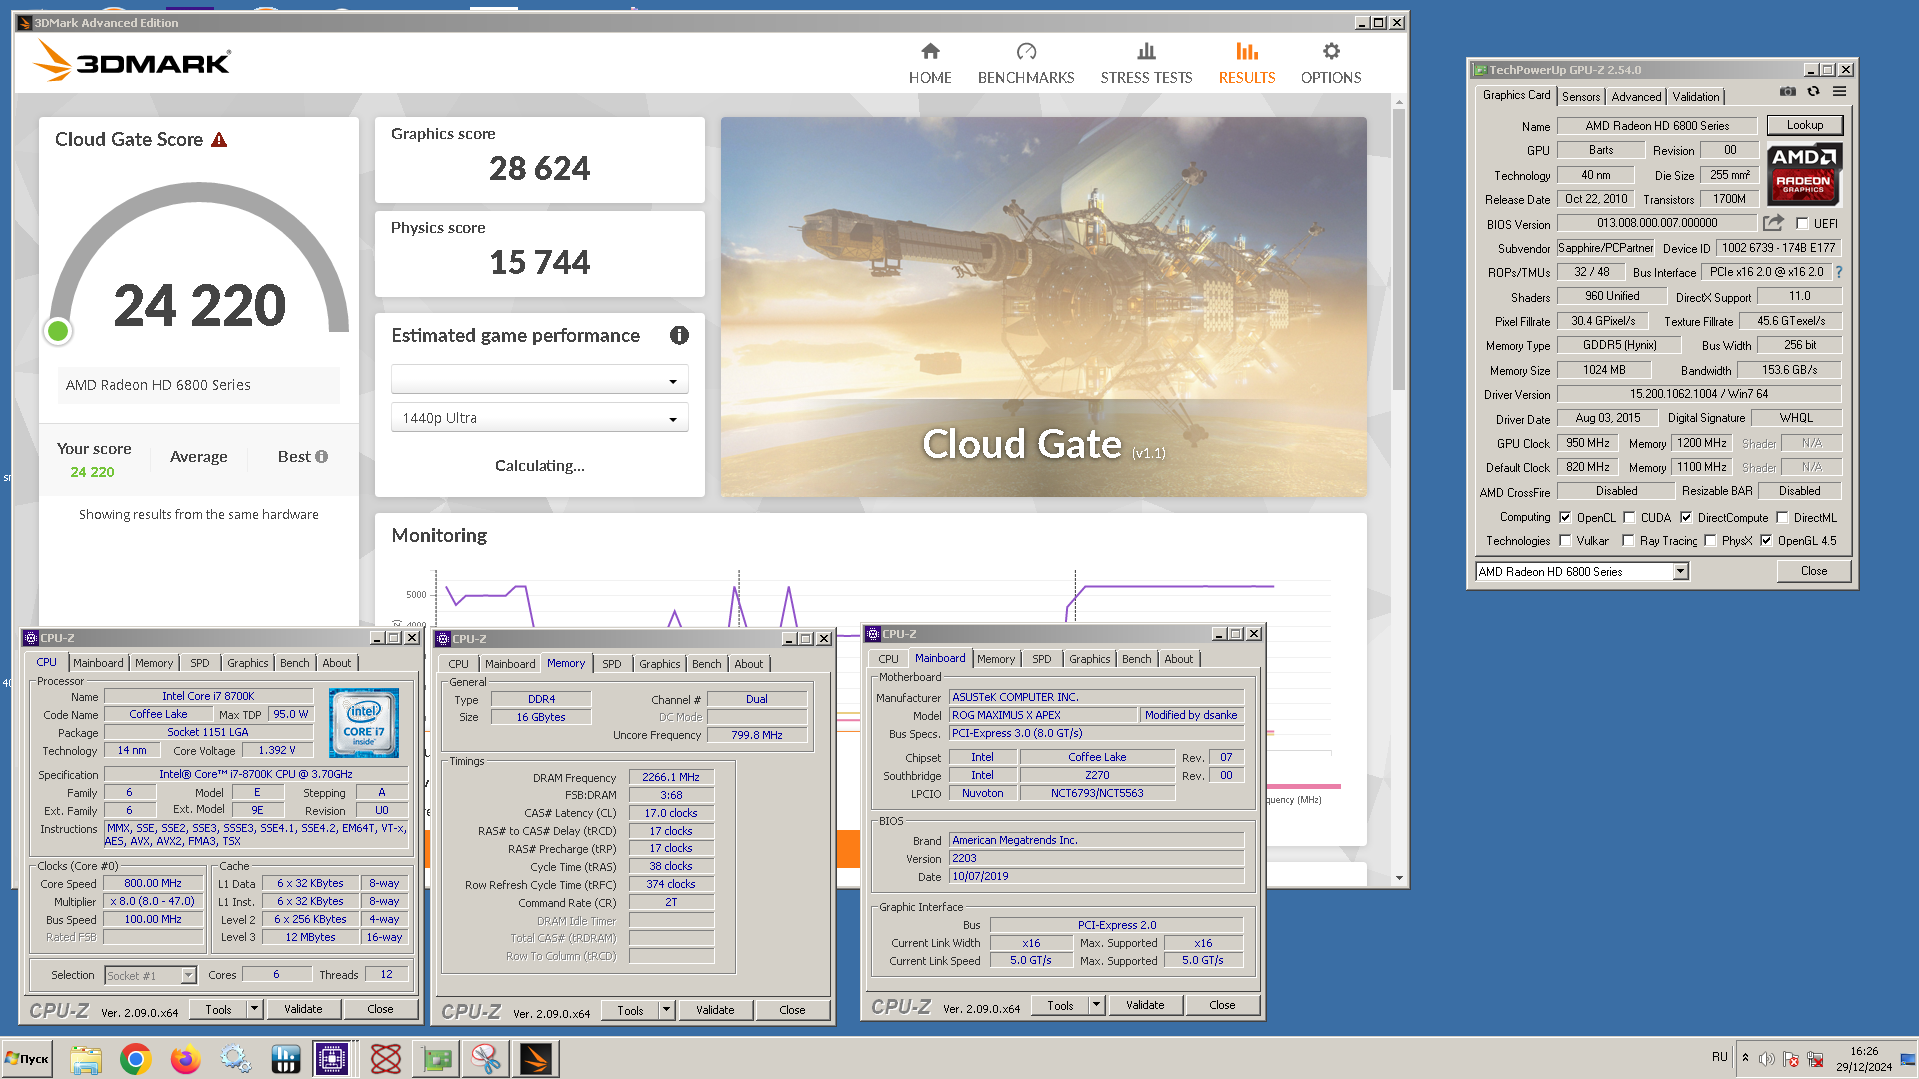
Task: Toggle CUDA checkbox in GPU-Z
Action: point(1629,518)
